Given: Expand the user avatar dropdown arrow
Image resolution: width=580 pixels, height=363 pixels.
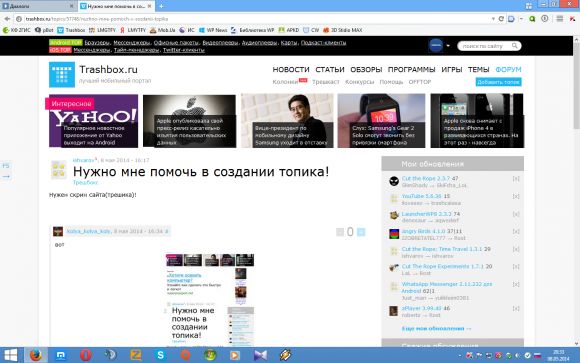Looking at the screenshot, I should click(x=448, y=46).
